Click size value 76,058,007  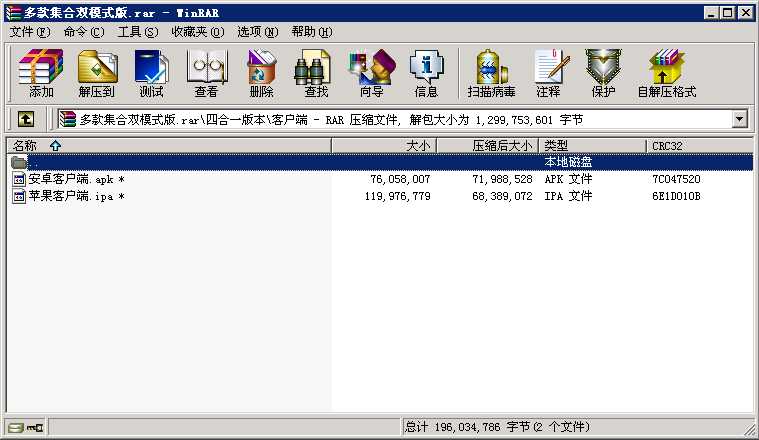(400, 179)
